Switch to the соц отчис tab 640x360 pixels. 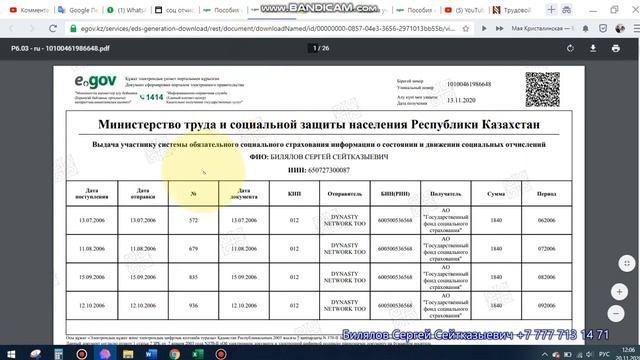(175, 10)
